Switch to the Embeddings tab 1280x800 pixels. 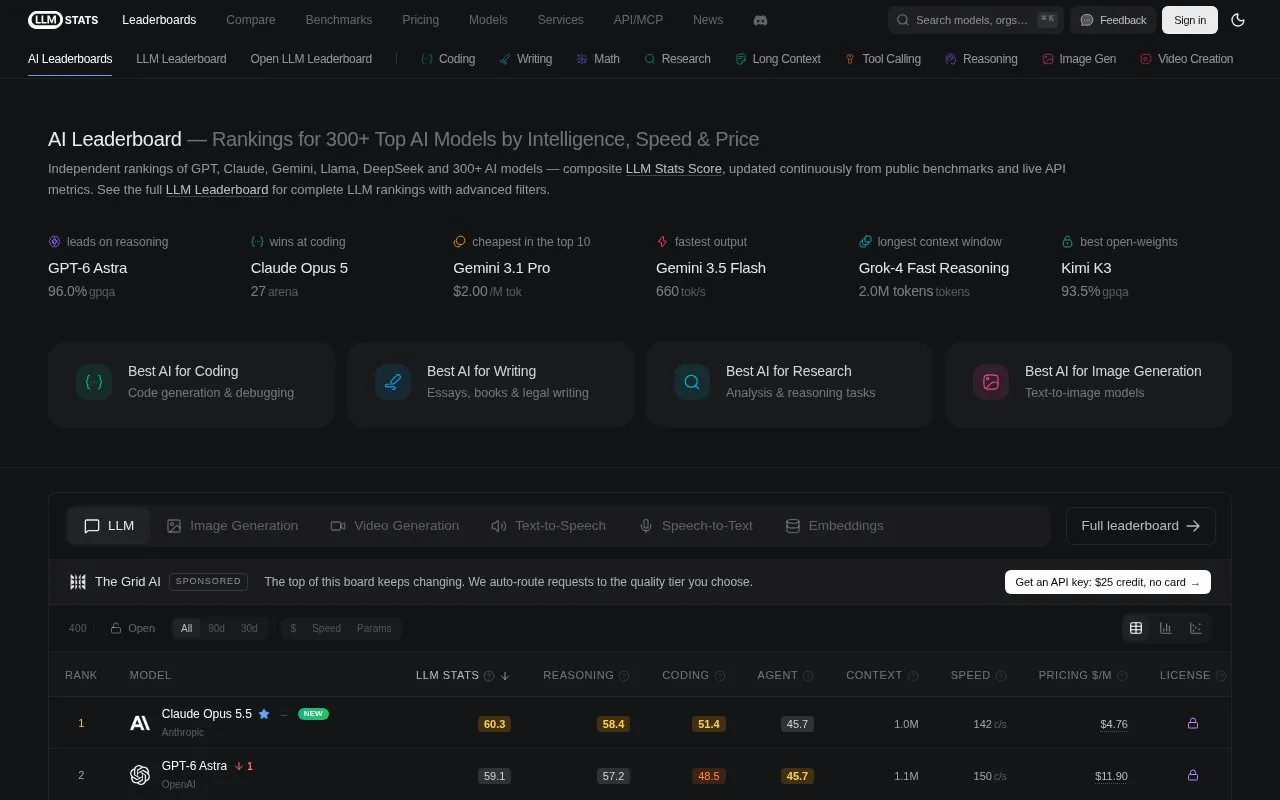(834, 526)
